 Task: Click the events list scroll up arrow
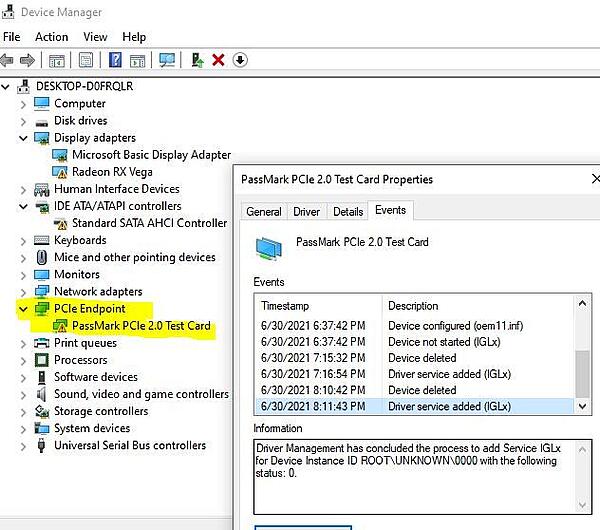[x=582, y=304]
